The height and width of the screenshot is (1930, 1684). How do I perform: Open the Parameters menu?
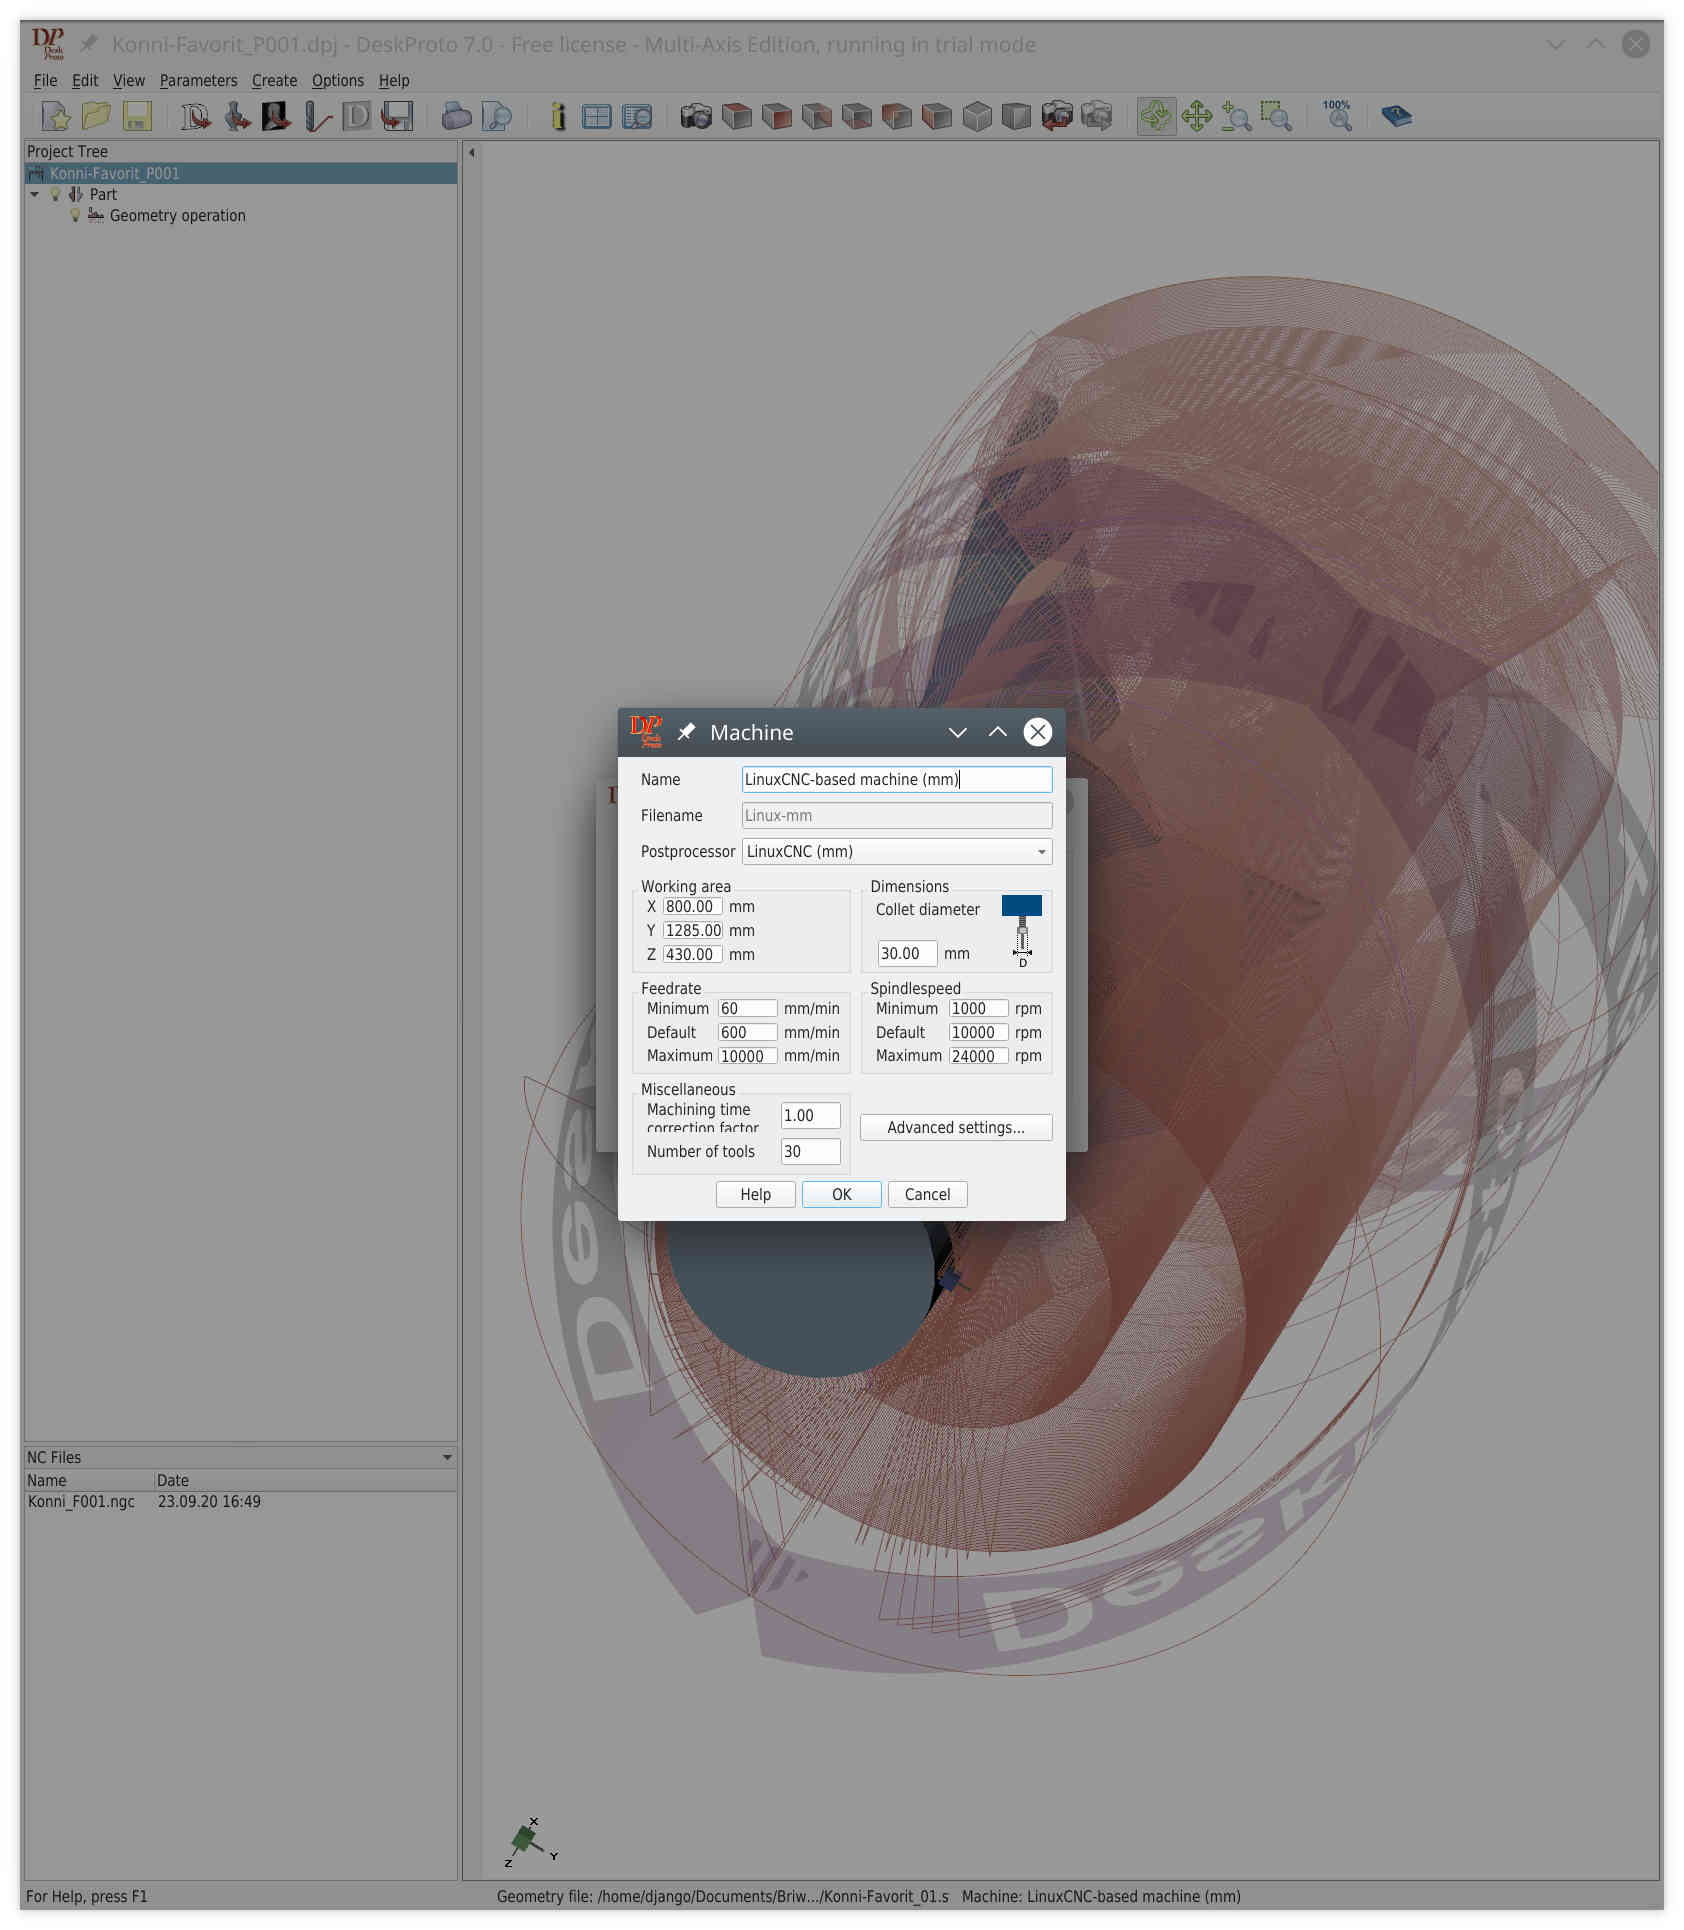[198, 80]
